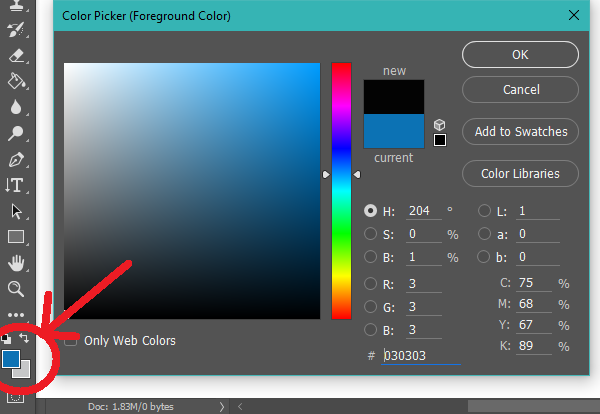Click Add to Swatches
Image resolution: width=600 pixels, height=414 pixels.
pyautogui.click(x=520, y=132)
